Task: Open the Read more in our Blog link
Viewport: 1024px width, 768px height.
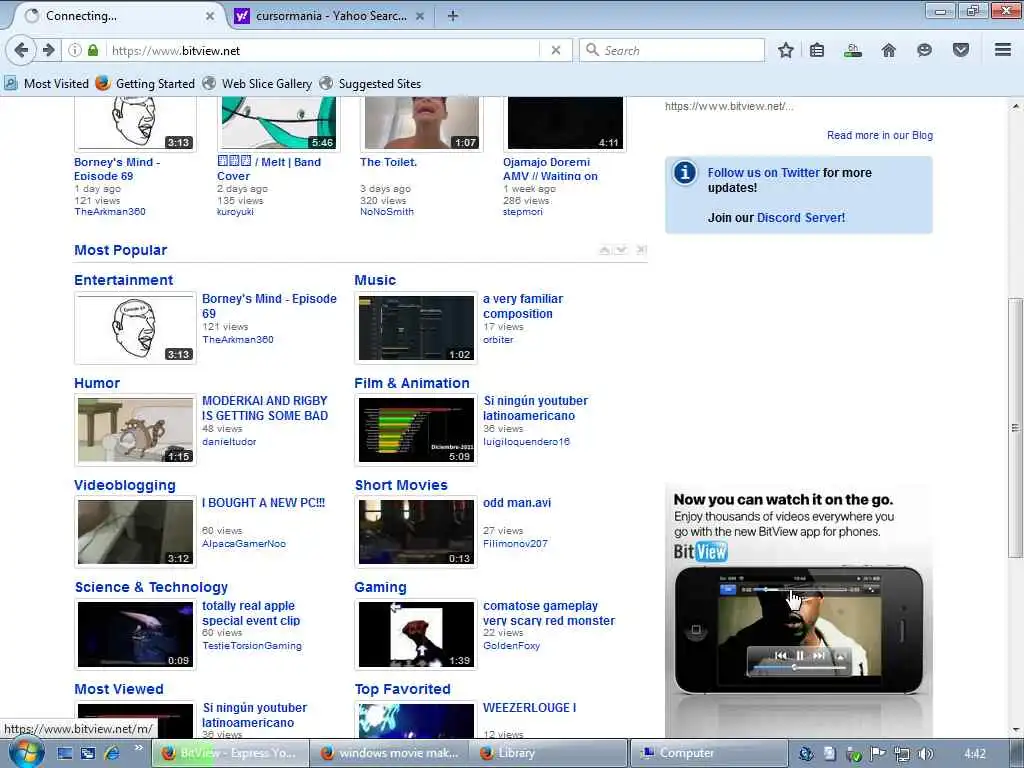Action: click(x=880, y=135)
